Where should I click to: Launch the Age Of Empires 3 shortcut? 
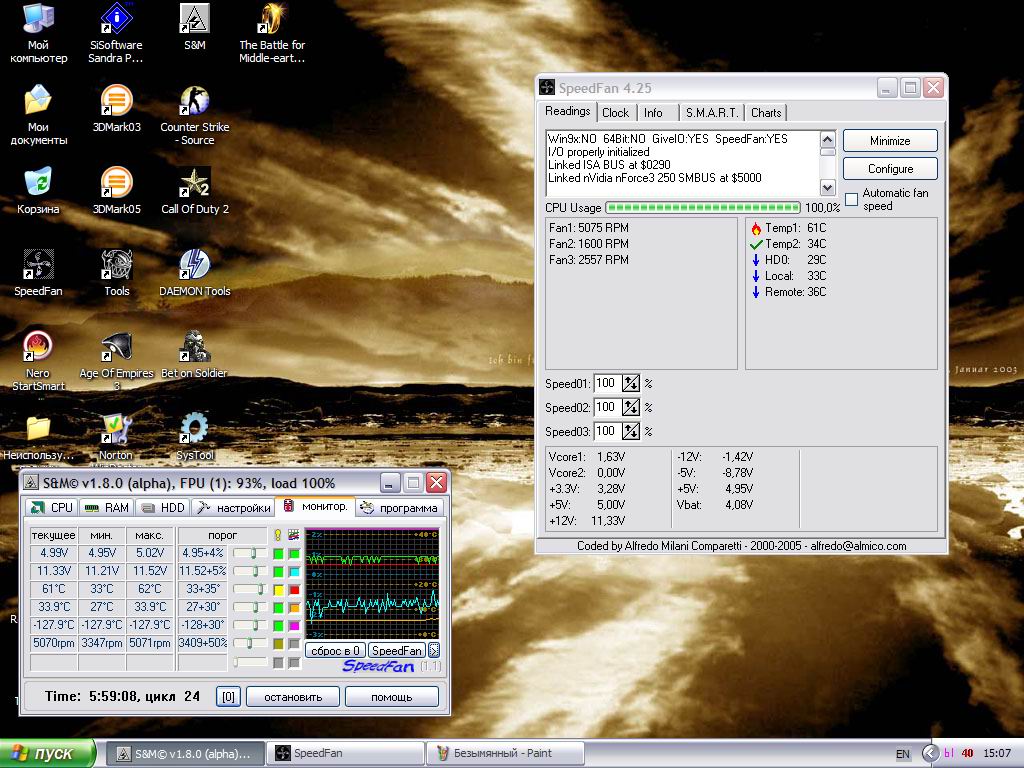pos(116,360)
